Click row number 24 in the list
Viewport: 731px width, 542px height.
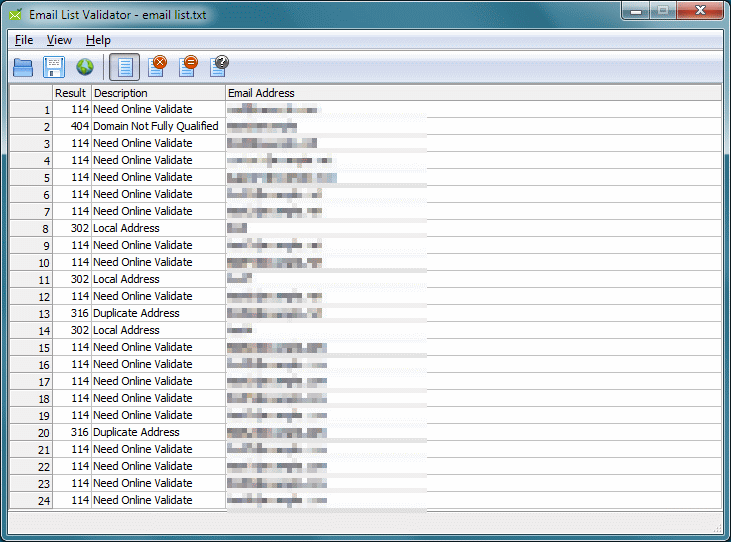tap(44, 500)
